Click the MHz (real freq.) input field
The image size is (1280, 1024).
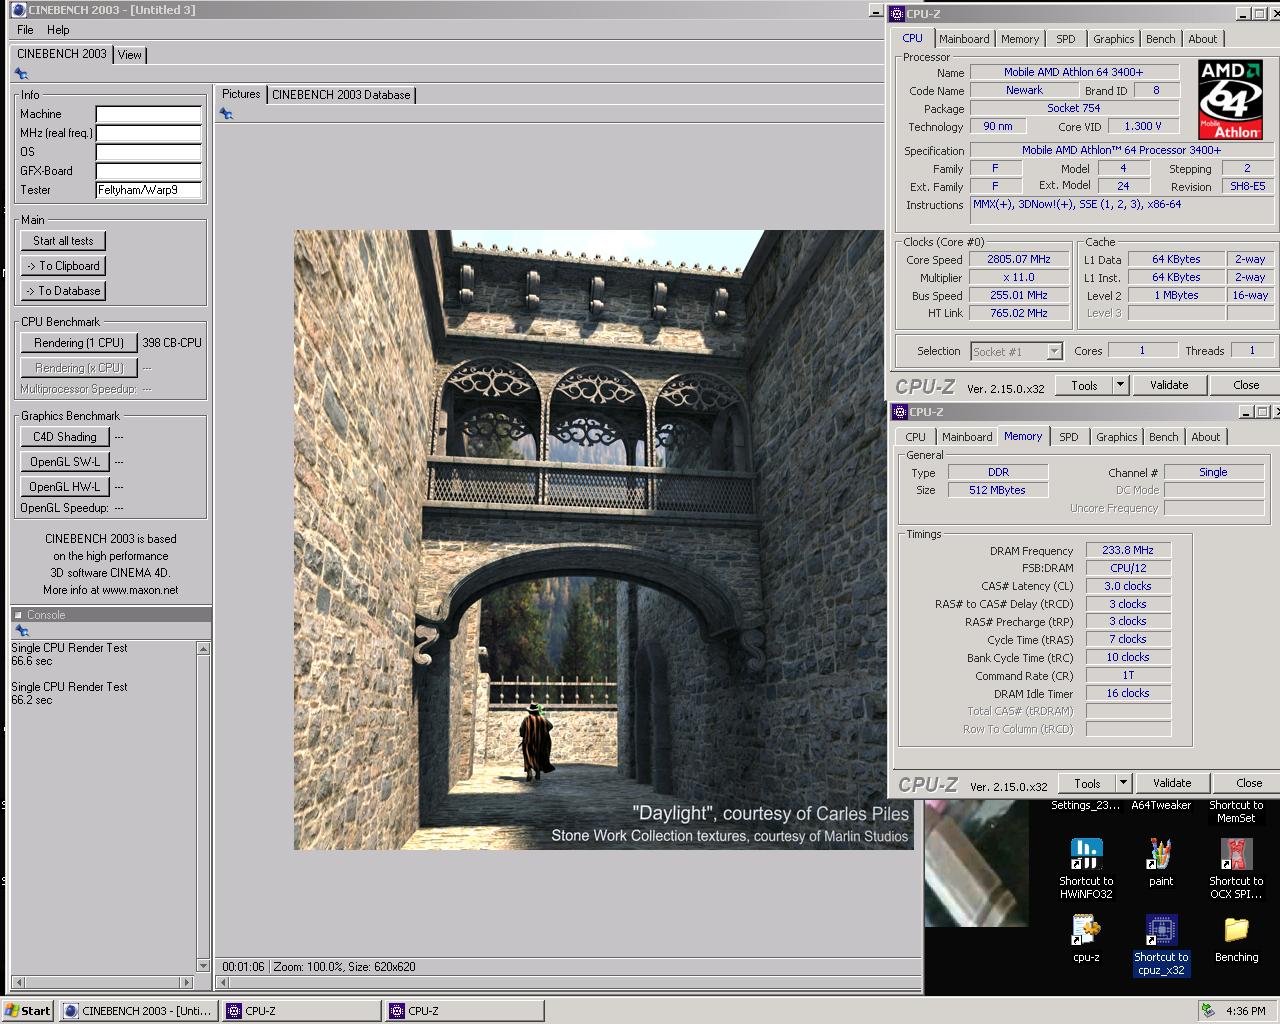pyautogui.click(x=148, y=133)
